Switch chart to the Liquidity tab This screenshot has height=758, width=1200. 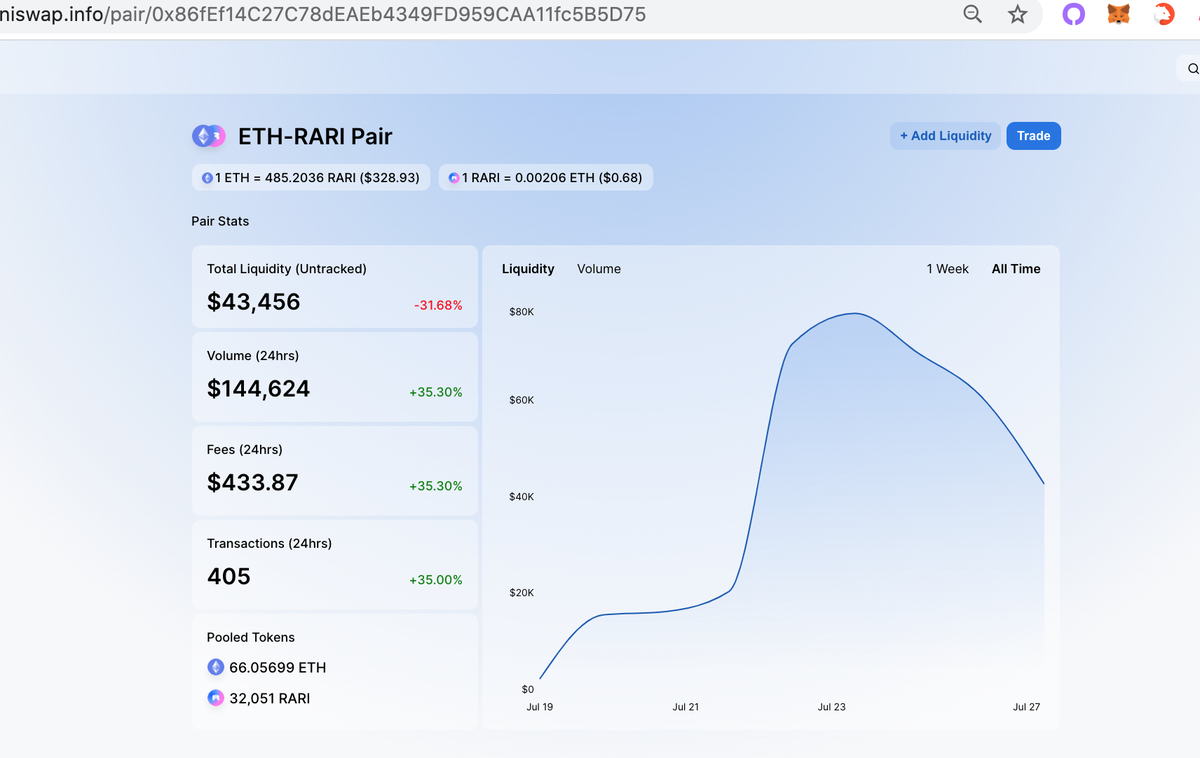click(528, 269)
